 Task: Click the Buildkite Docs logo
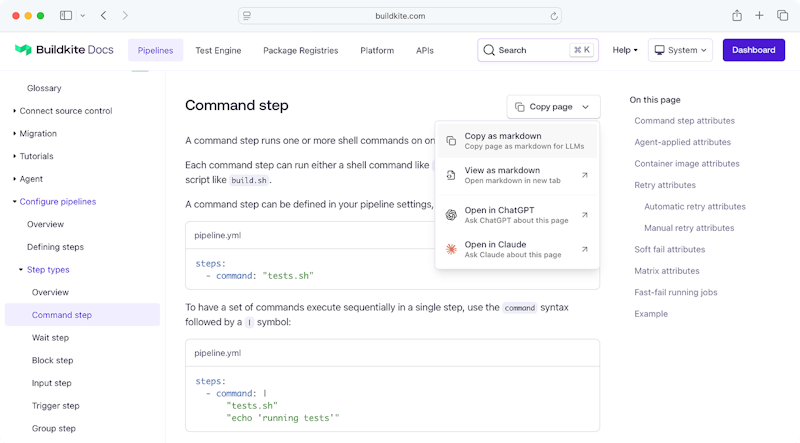coord(64,50)
